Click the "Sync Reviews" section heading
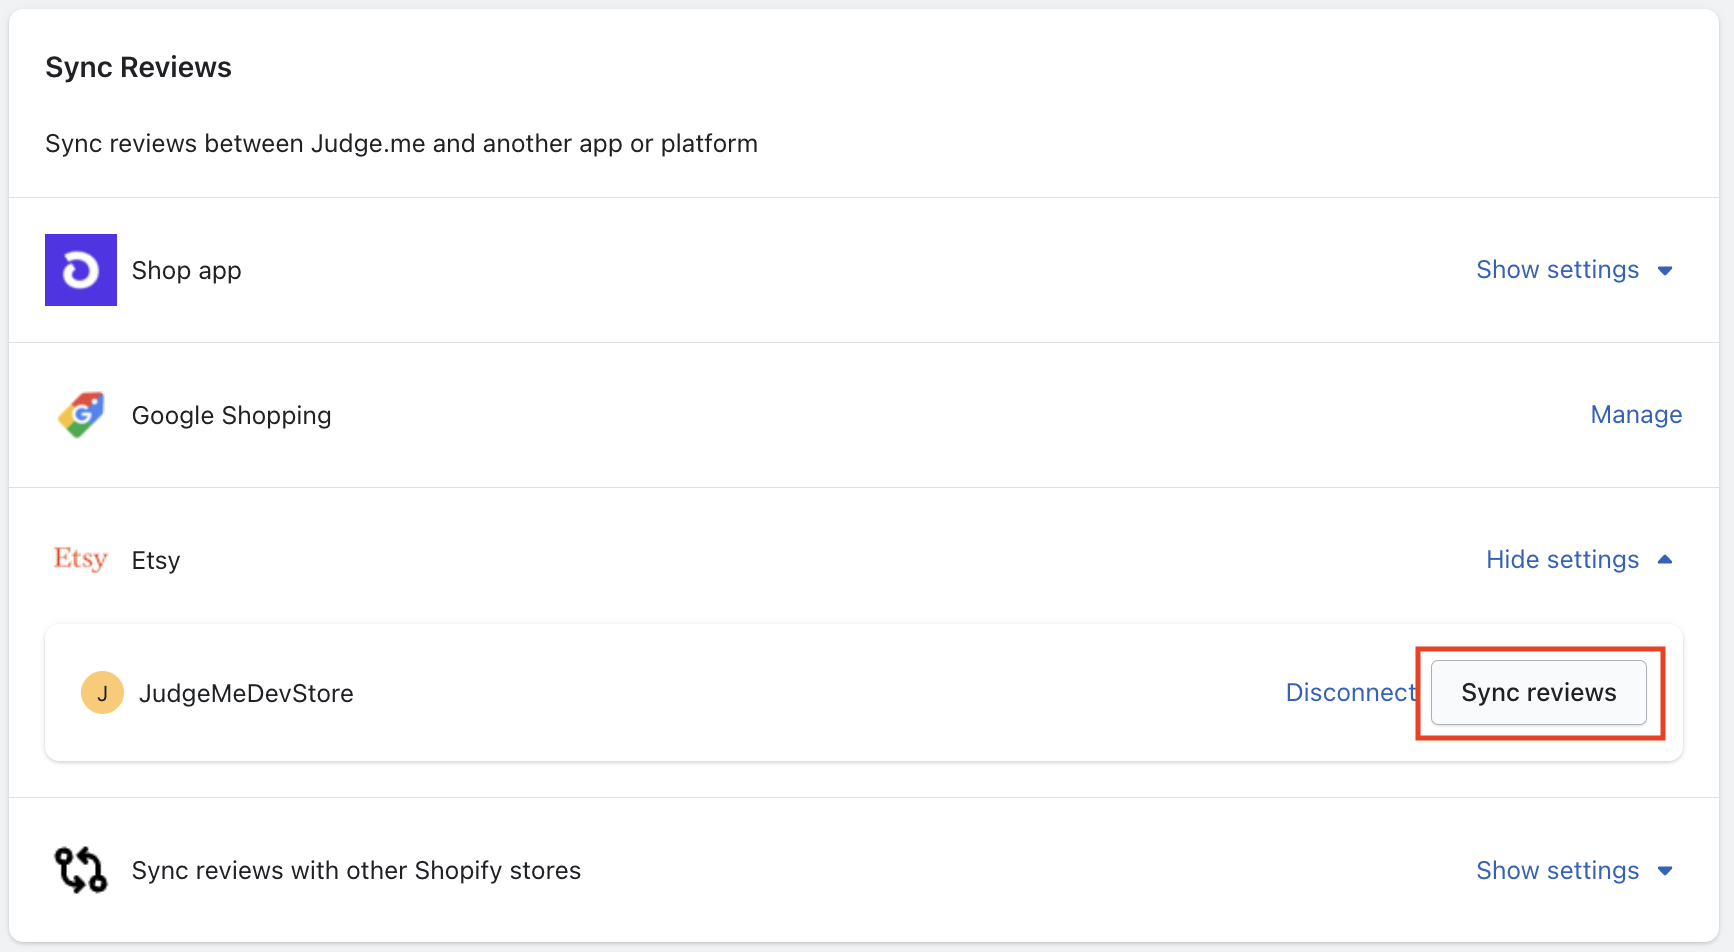 (x=139, y=68)
